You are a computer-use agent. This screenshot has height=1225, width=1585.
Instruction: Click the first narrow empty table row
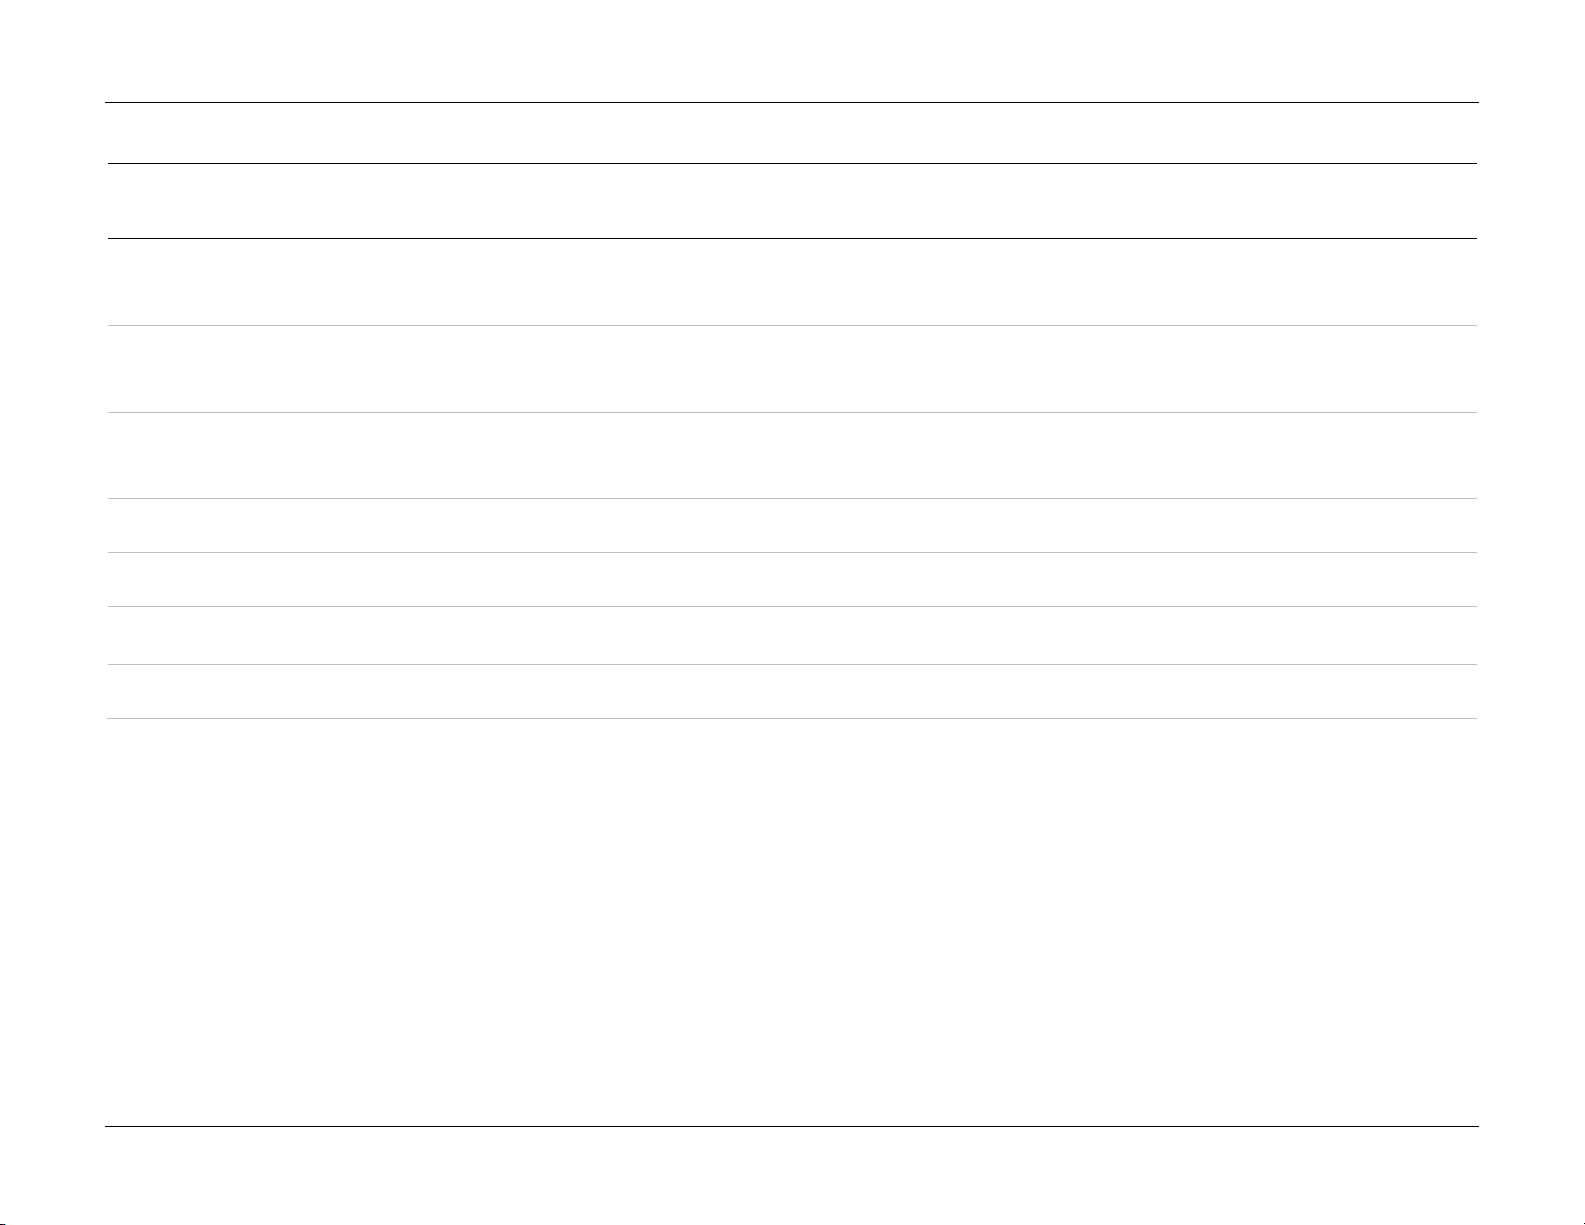click(792, 526)
